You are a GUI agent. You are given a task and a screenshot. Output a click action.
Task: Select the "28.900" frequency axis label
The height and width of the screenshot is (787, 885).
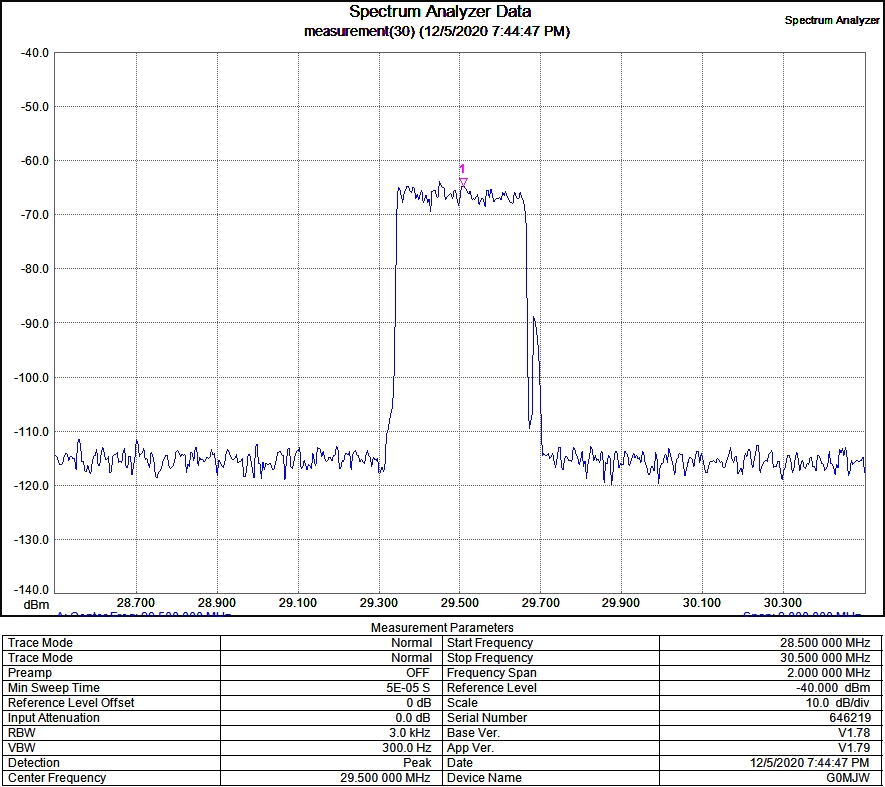click(217, 603)
